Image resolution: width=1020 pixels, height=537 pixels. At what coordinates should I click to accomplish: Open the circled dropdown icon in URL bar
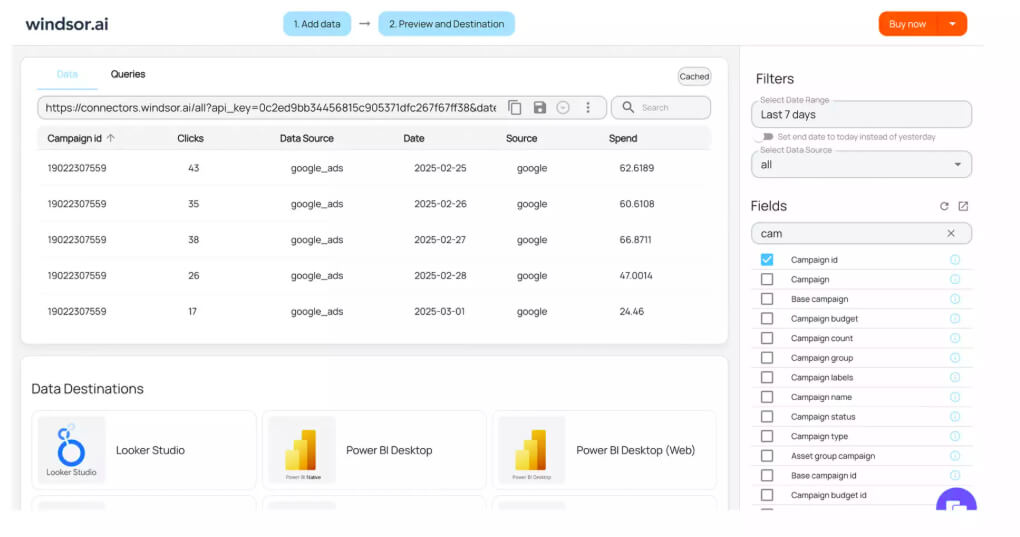563,108
